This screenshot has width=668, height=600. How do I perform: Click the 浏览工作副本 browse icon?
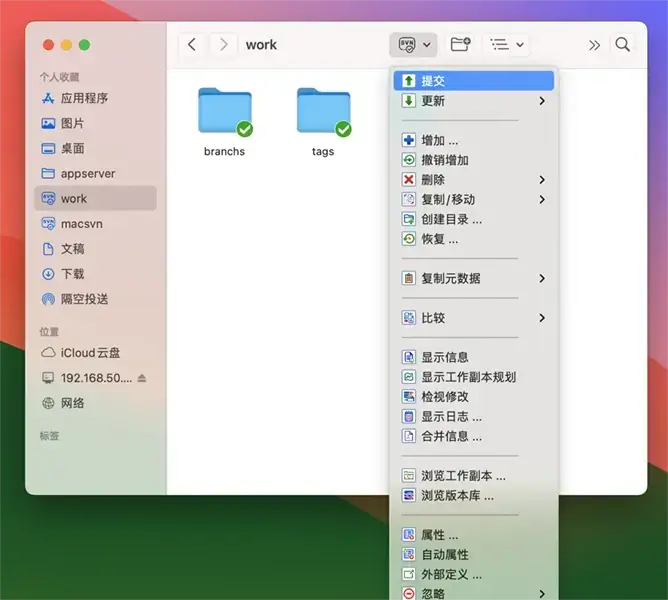409,476
